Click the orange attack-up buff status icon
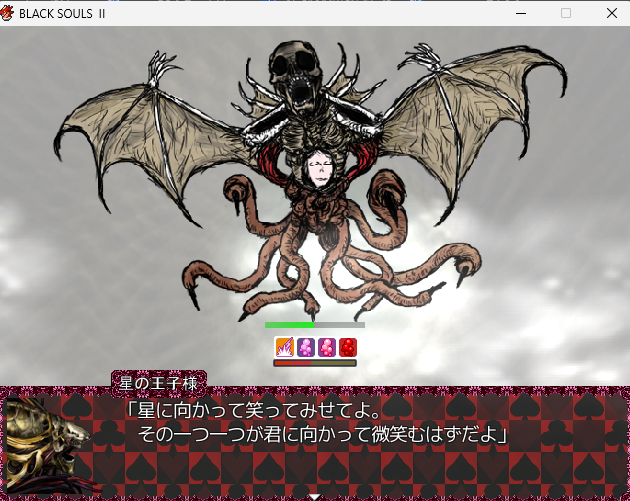Viewport: 630px width, 501px height. [x=284, y=347]
